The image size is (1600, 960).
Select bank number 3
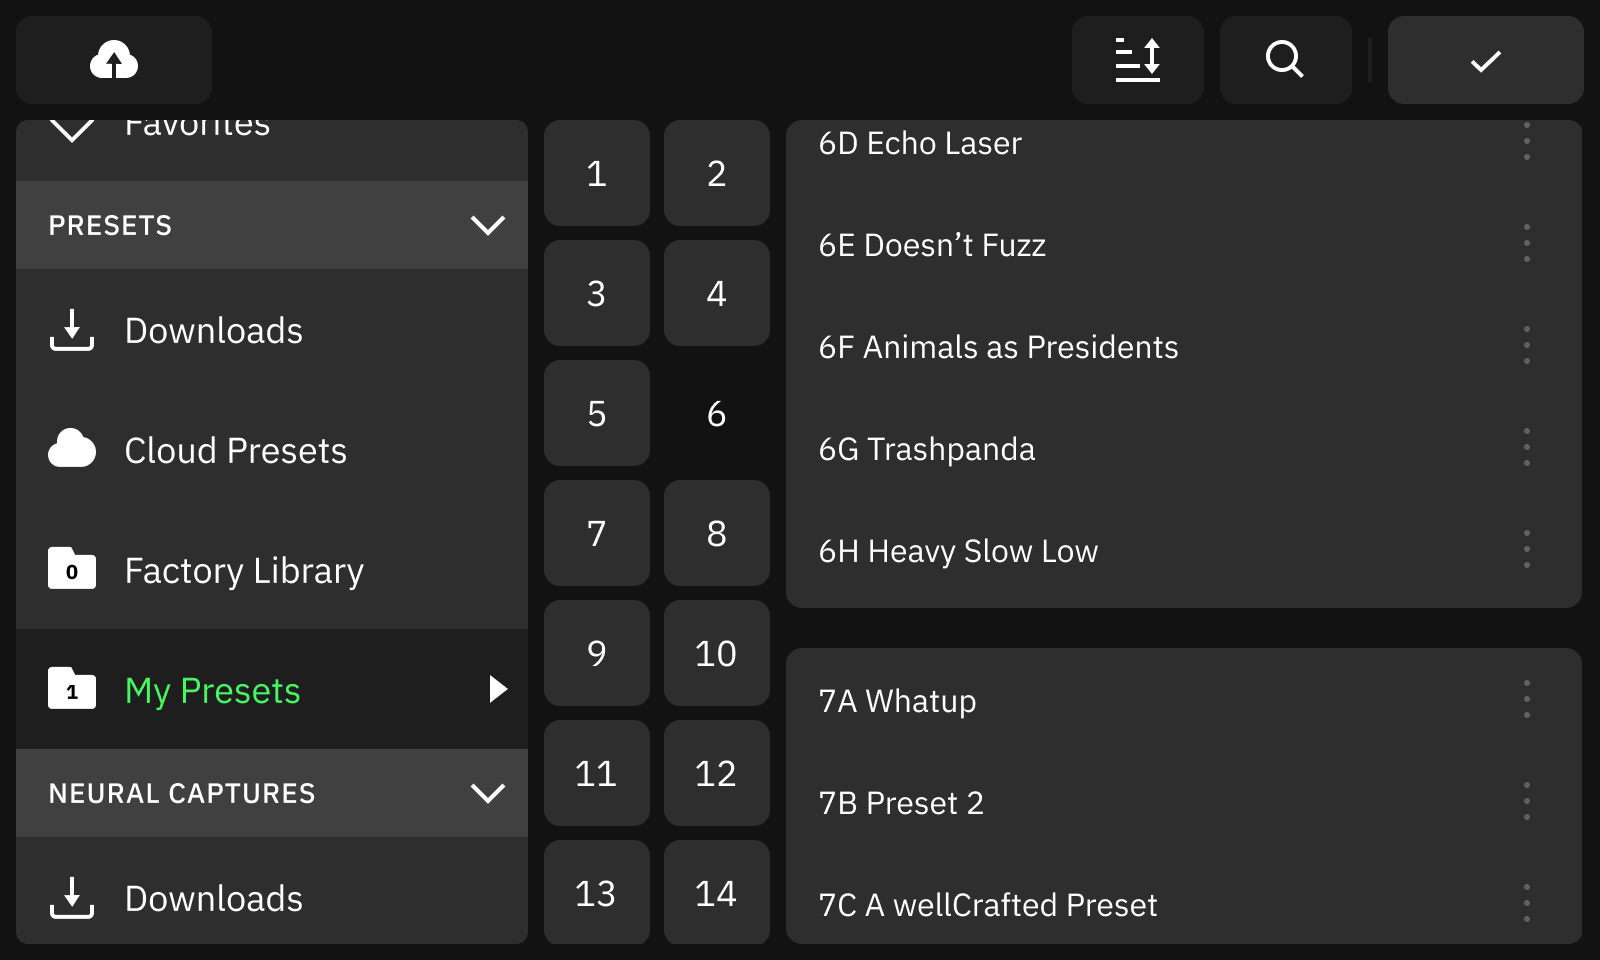point(597,293)
